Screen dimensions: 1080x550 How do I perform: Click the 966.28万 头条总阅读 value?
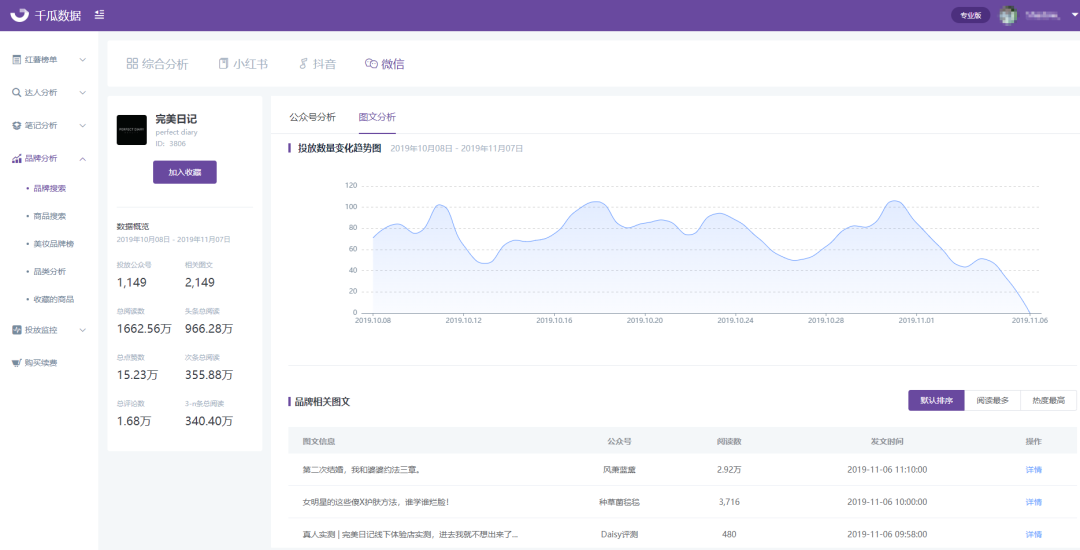coord(209,329)
